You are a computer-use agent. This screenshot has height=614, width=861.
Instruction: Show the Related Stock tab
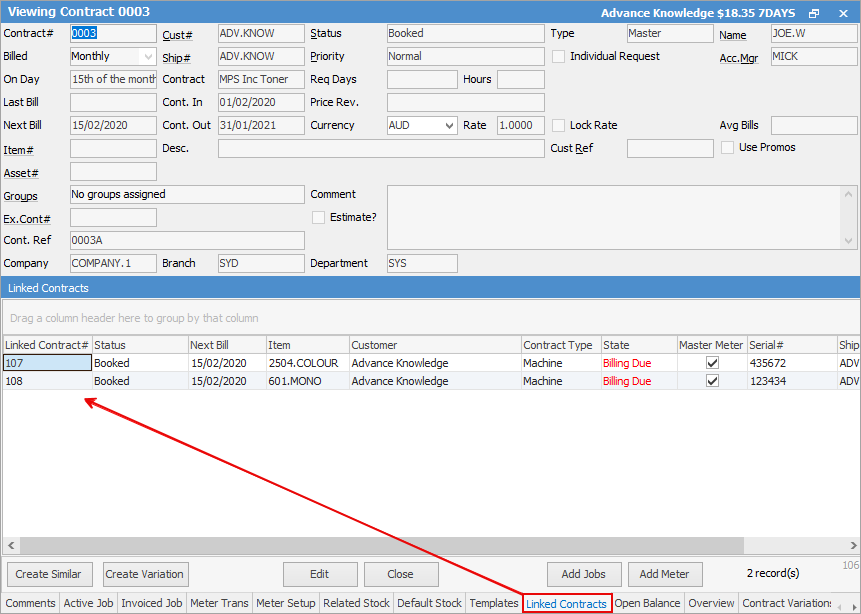[356, 603]
